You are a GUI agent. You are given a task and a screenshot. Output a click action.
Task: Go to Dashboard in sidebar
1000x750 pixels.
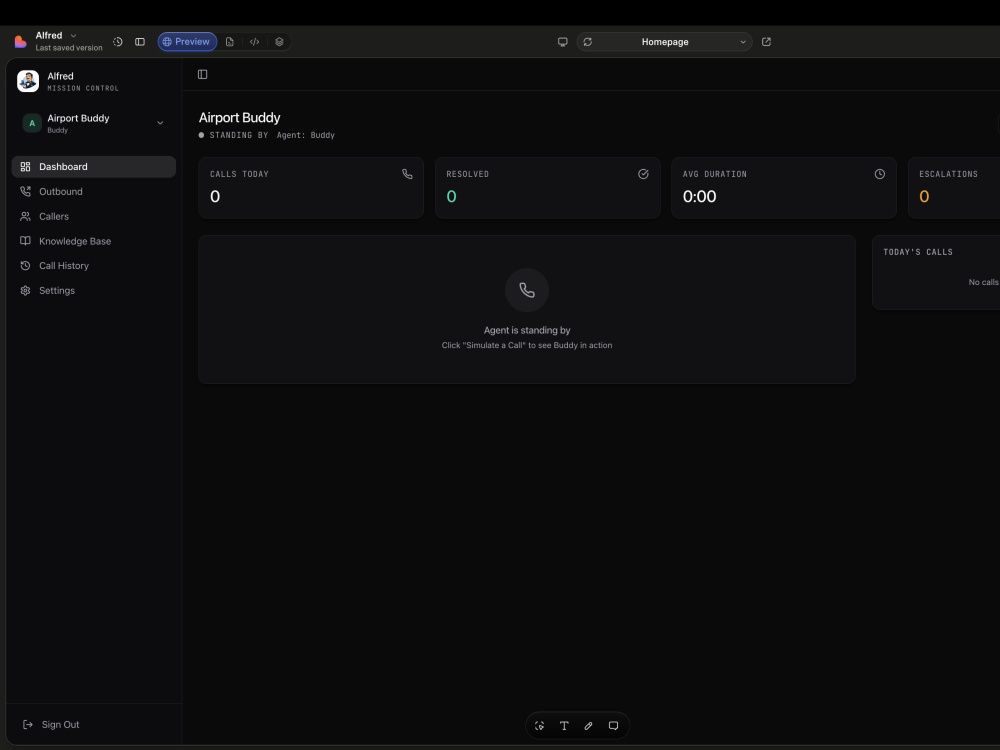[x=94, y=166]
